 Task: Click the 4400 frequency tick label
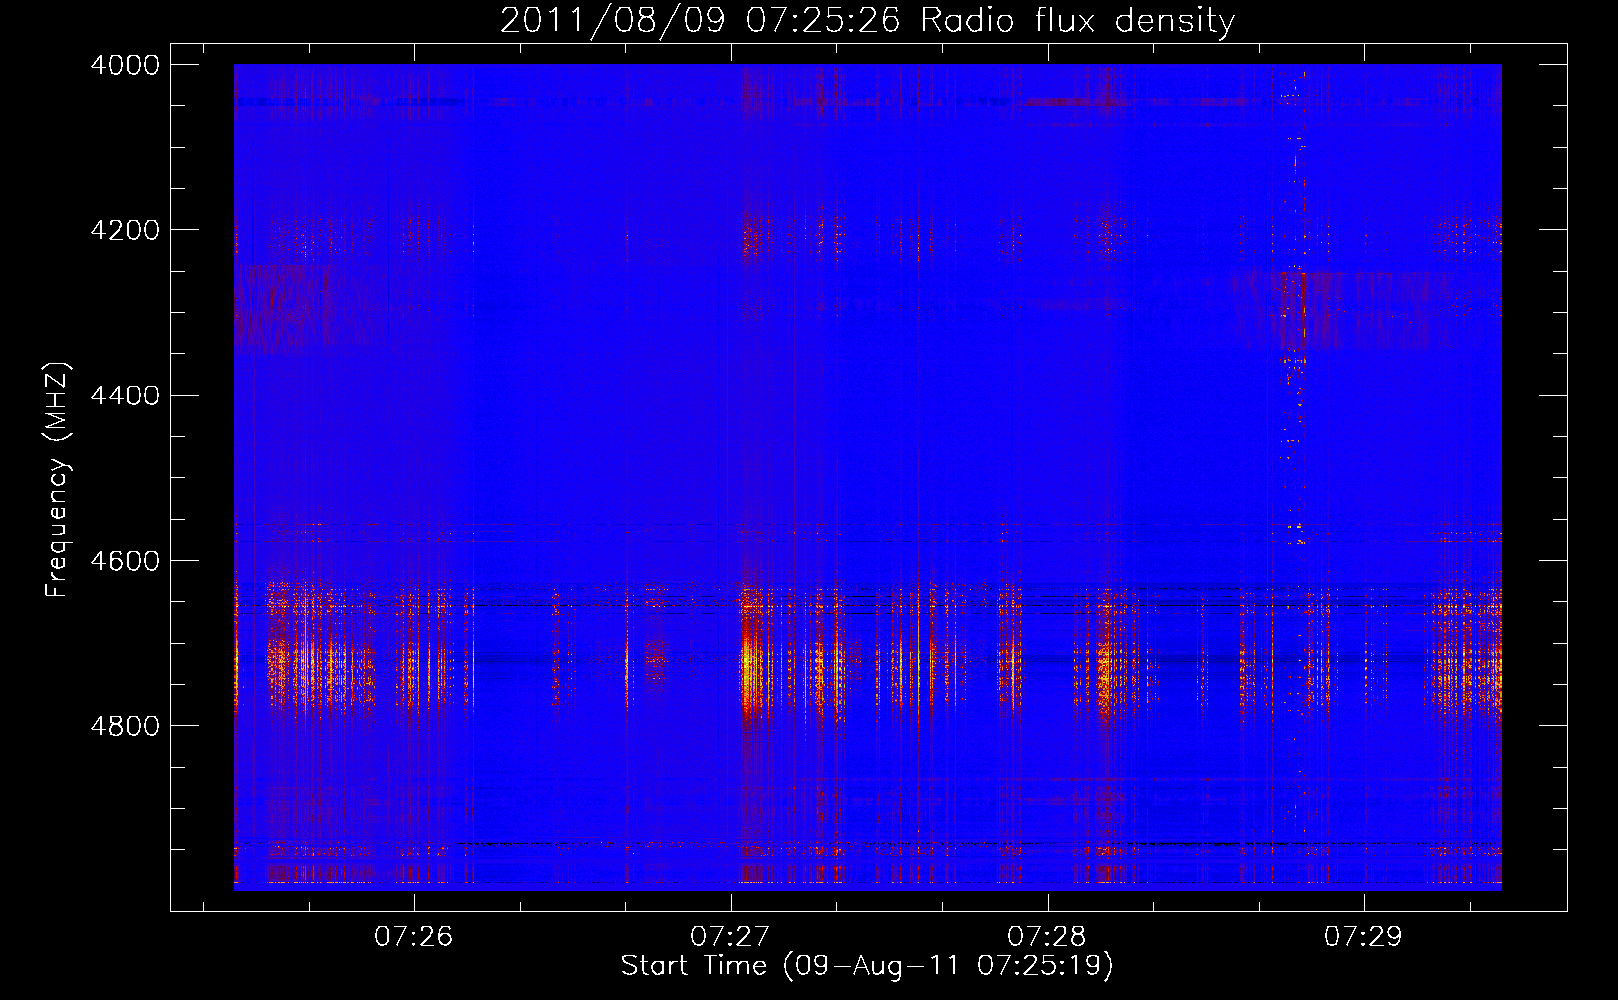(x=125, y=396)
